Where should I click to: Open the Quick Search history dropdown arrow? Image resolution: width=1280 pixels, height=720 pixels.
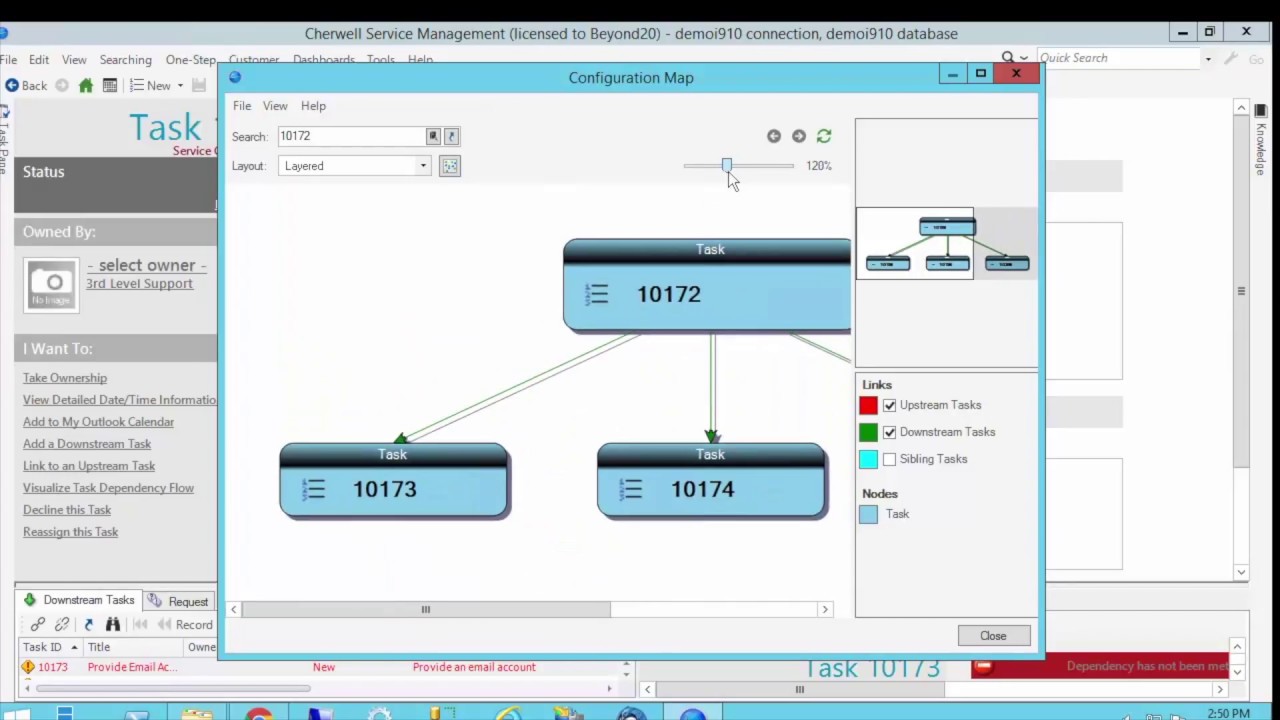click(1208, 59)
